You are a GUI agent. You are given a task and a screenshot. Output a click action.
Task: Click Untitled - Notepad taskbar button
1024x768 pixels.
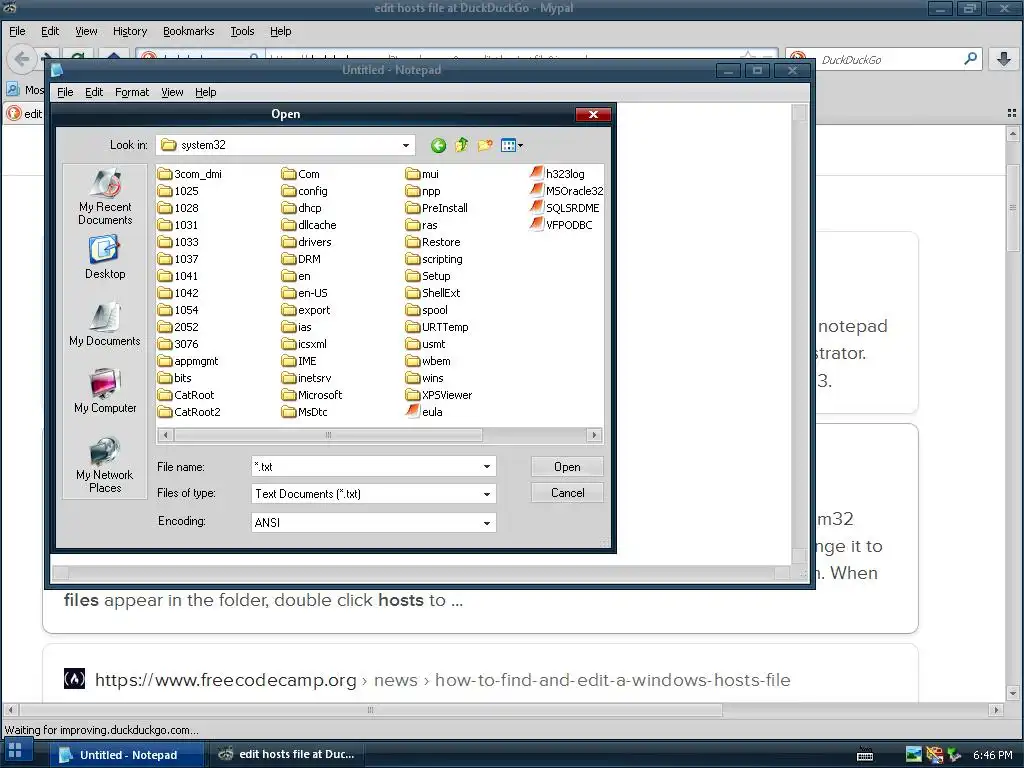tap(127, 754)
